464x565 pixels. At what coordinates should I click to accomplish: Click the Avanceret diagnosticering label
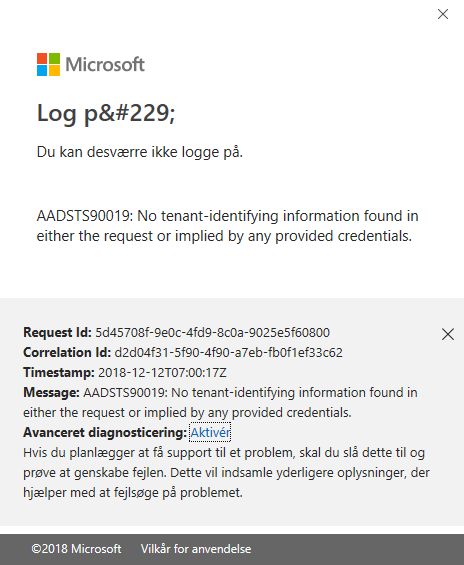click(105, 432)
